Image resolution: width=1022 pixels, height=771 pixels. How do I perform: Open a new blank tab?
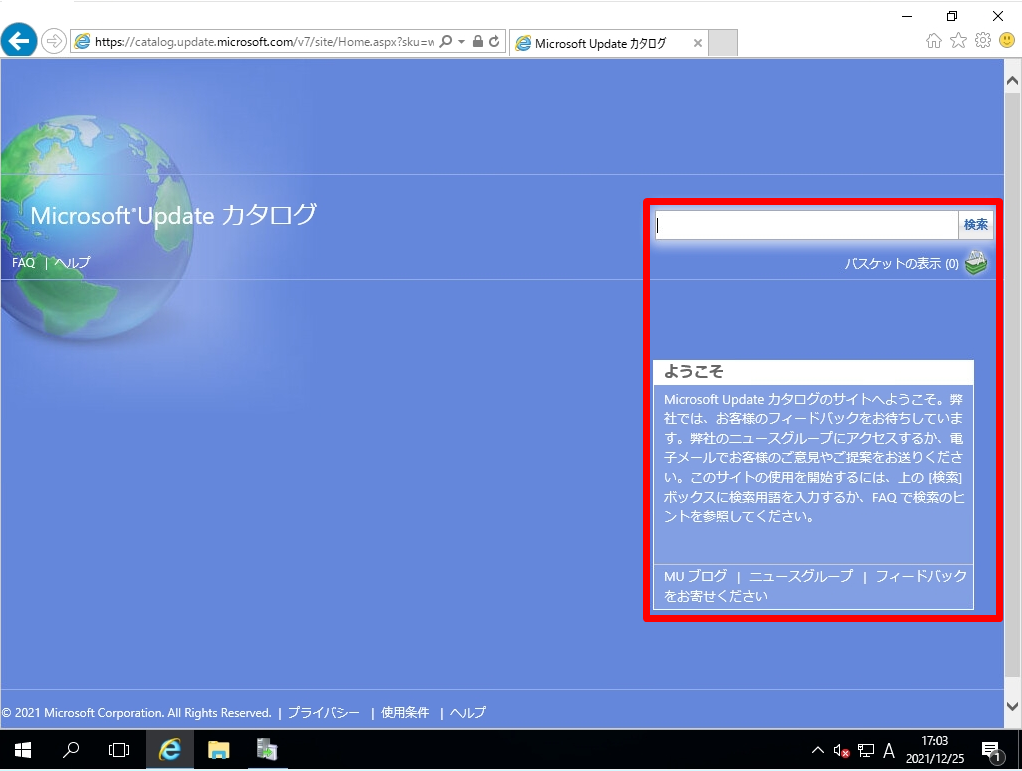[723, 43]
